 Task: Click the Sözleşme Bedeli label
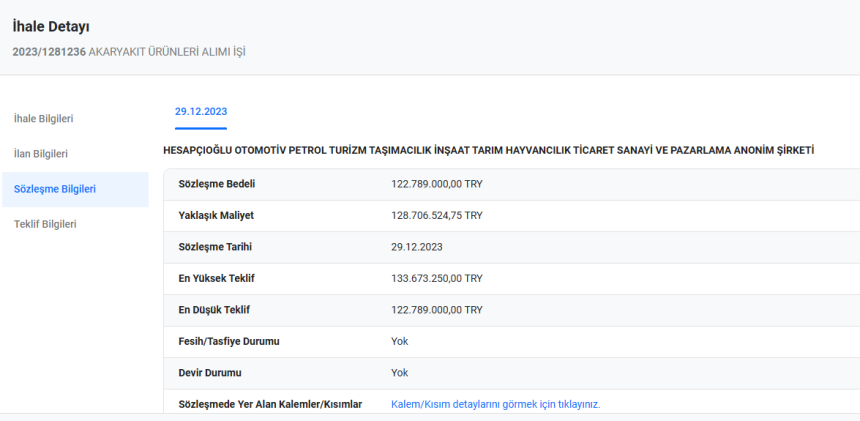pos(217,184)
